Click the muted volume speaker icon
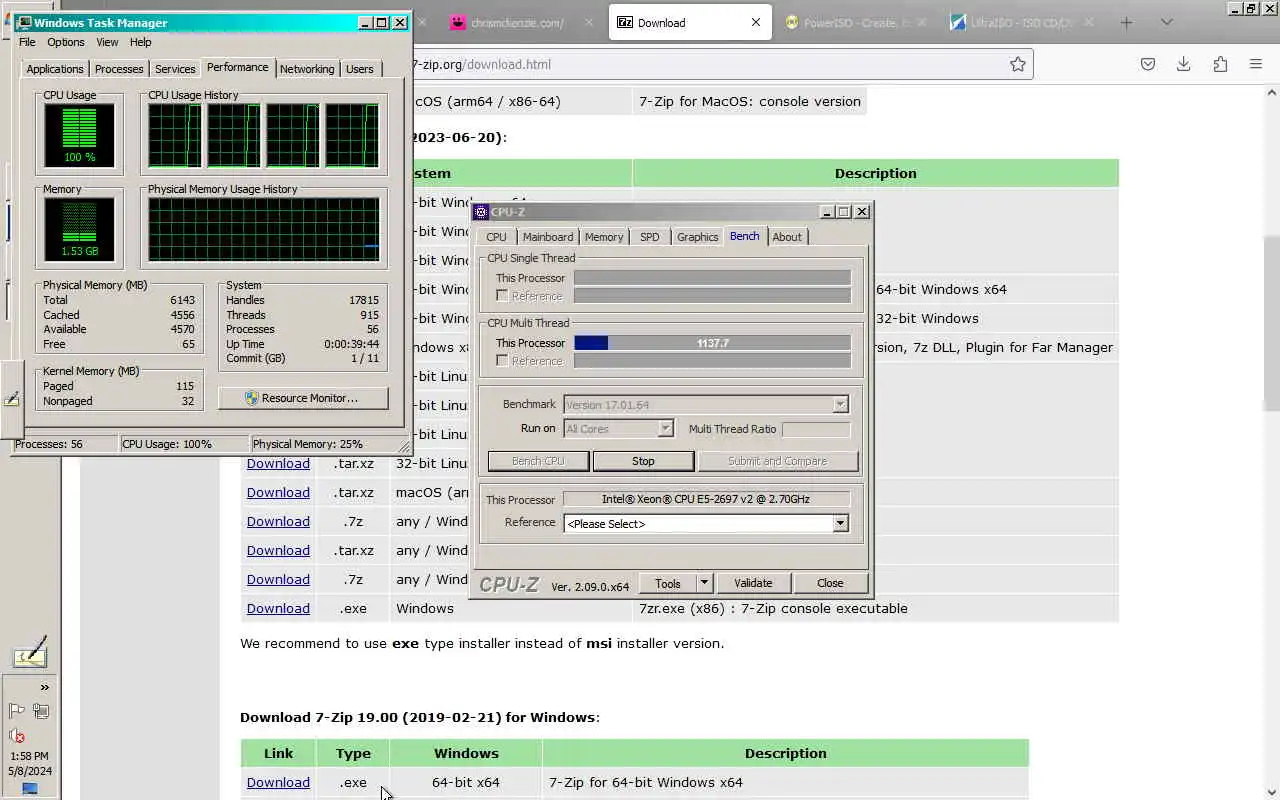 tap(17, 736)
